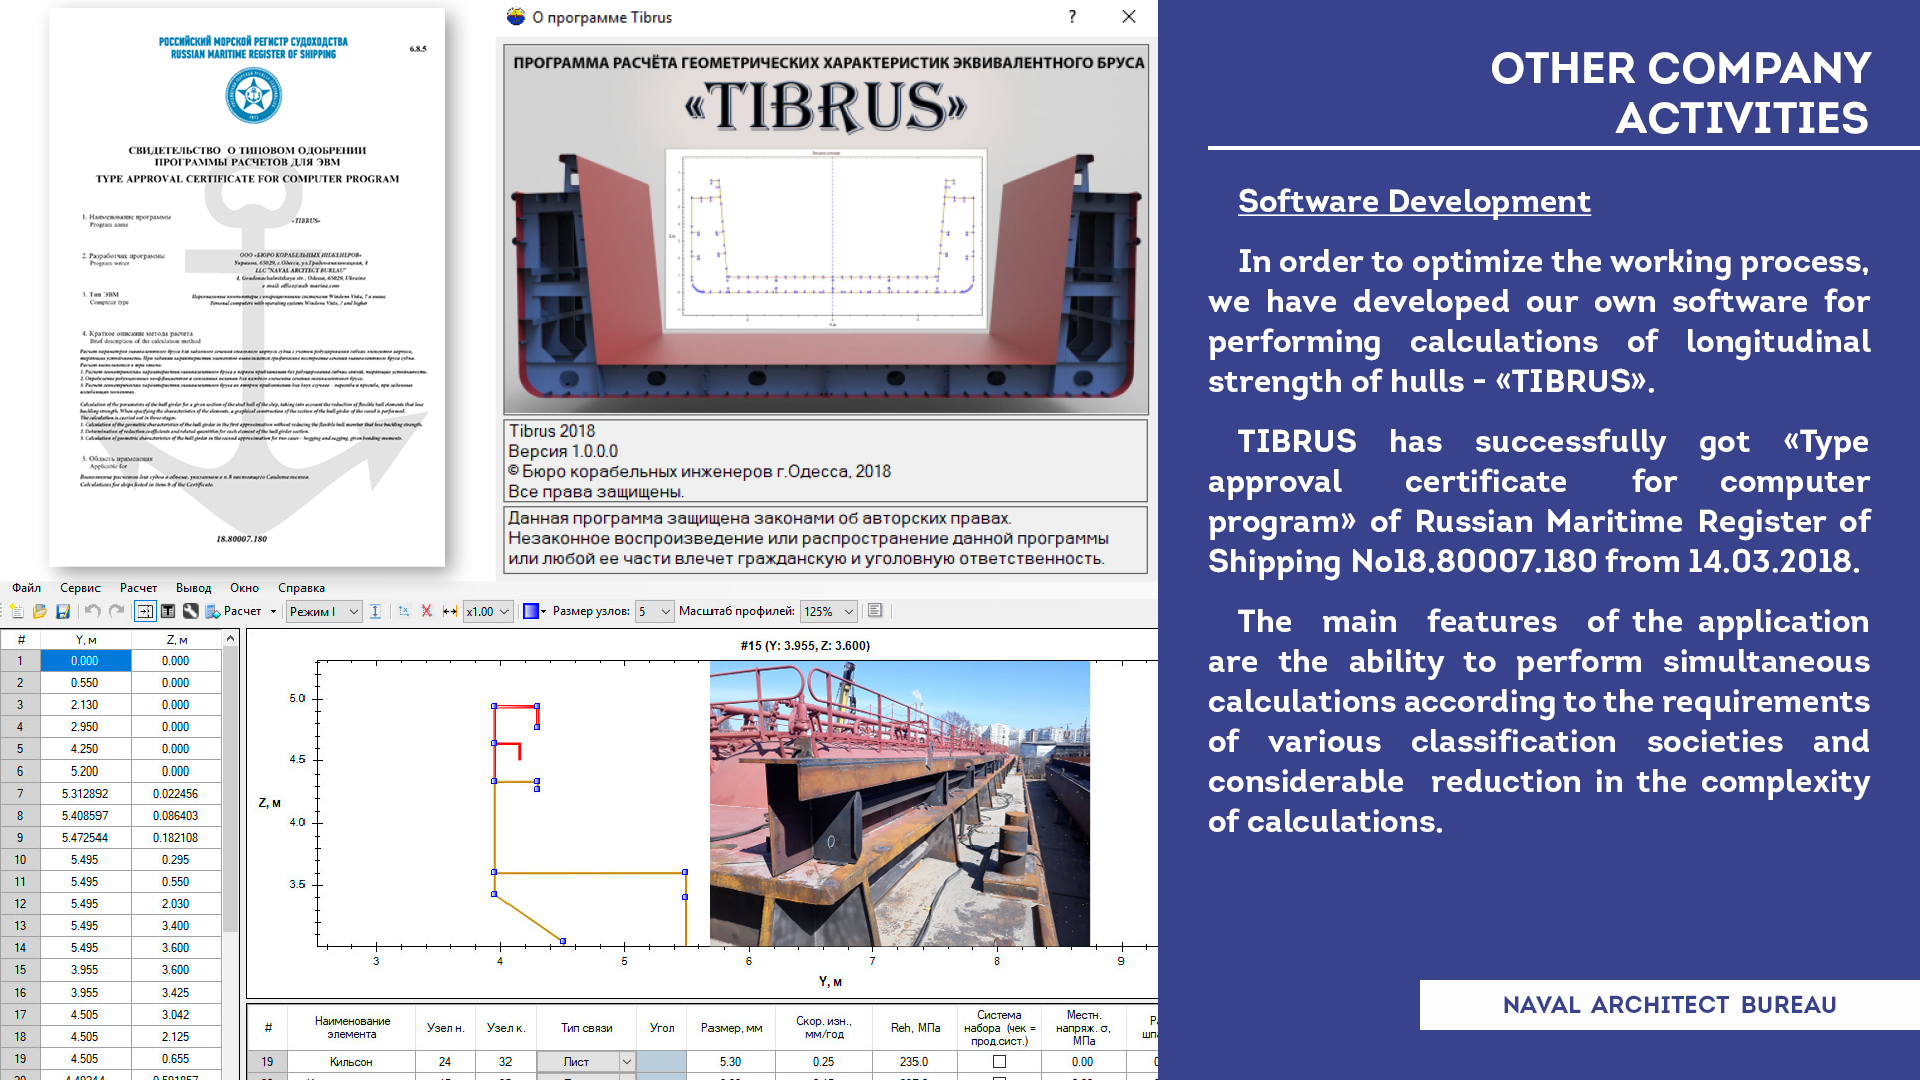
Task: Open the Вывод menu
Action: (x=194, y=588)
